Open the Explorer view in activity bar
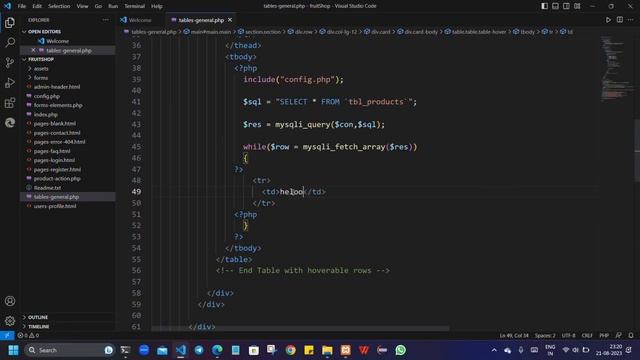 pyautogui.click(x=10, y=22)
